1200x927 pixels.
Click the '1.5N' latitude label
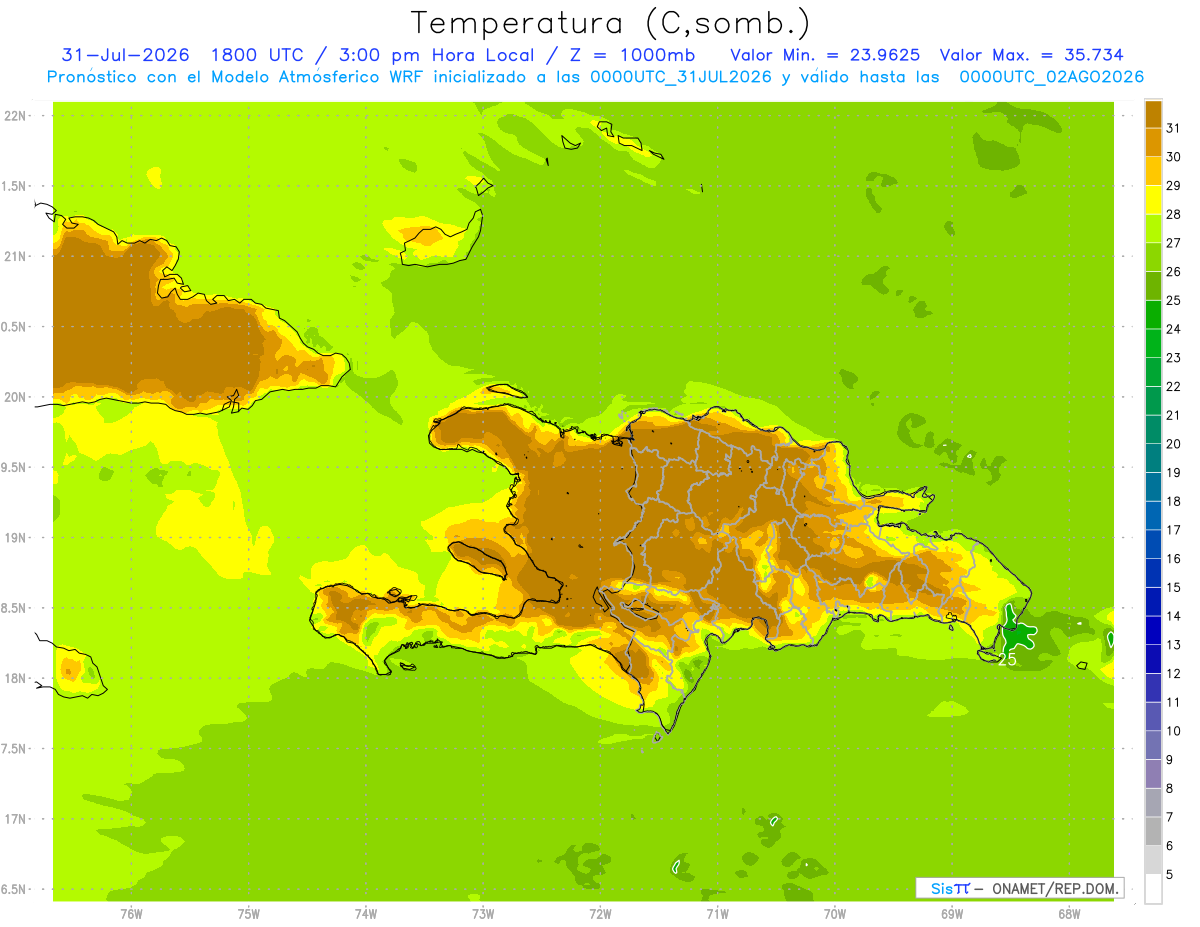pyautogui.click(x=15, y=186)
